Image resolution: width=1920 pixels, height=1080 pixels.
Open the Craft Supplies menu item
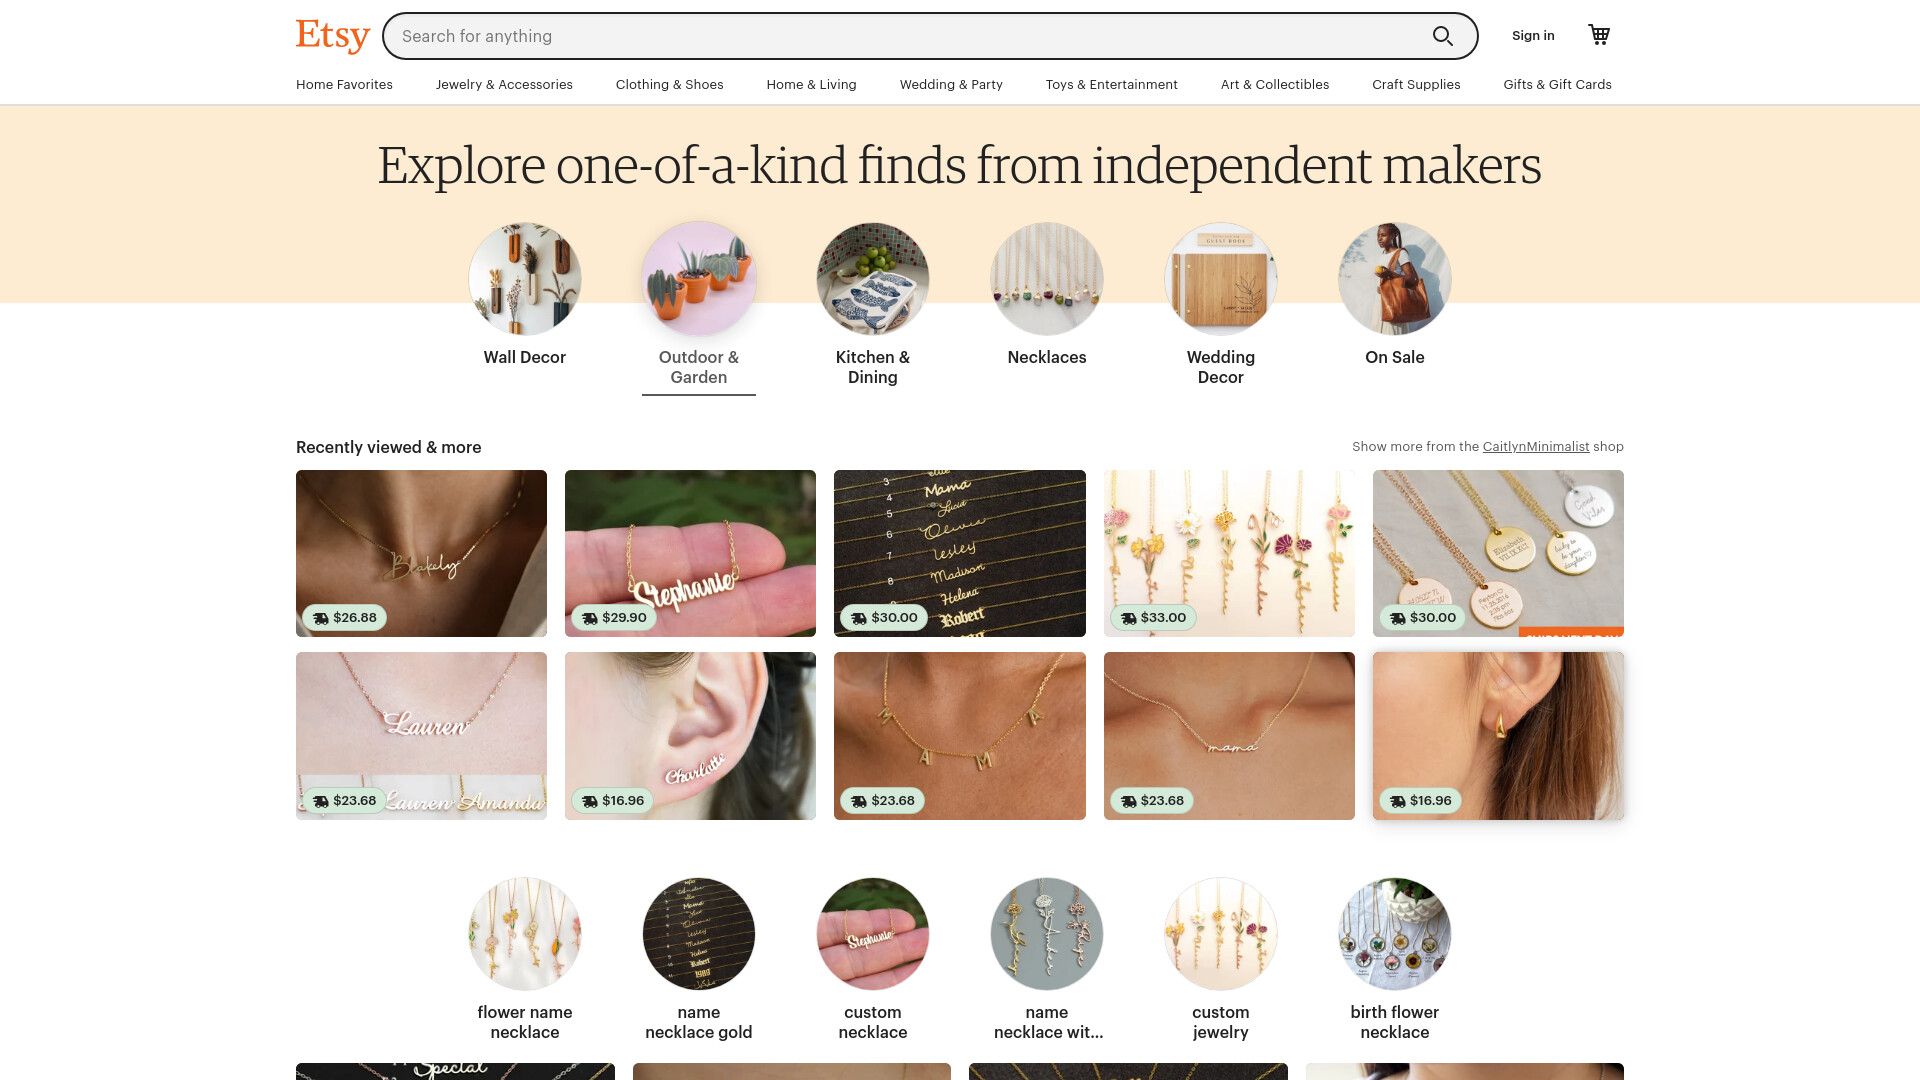[x=1416, y=85]
